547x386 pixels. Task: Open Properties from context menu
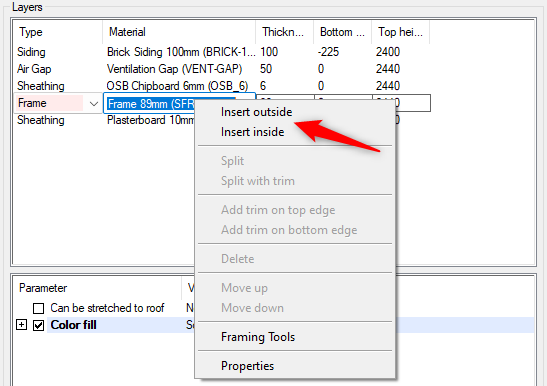(247, 366)
